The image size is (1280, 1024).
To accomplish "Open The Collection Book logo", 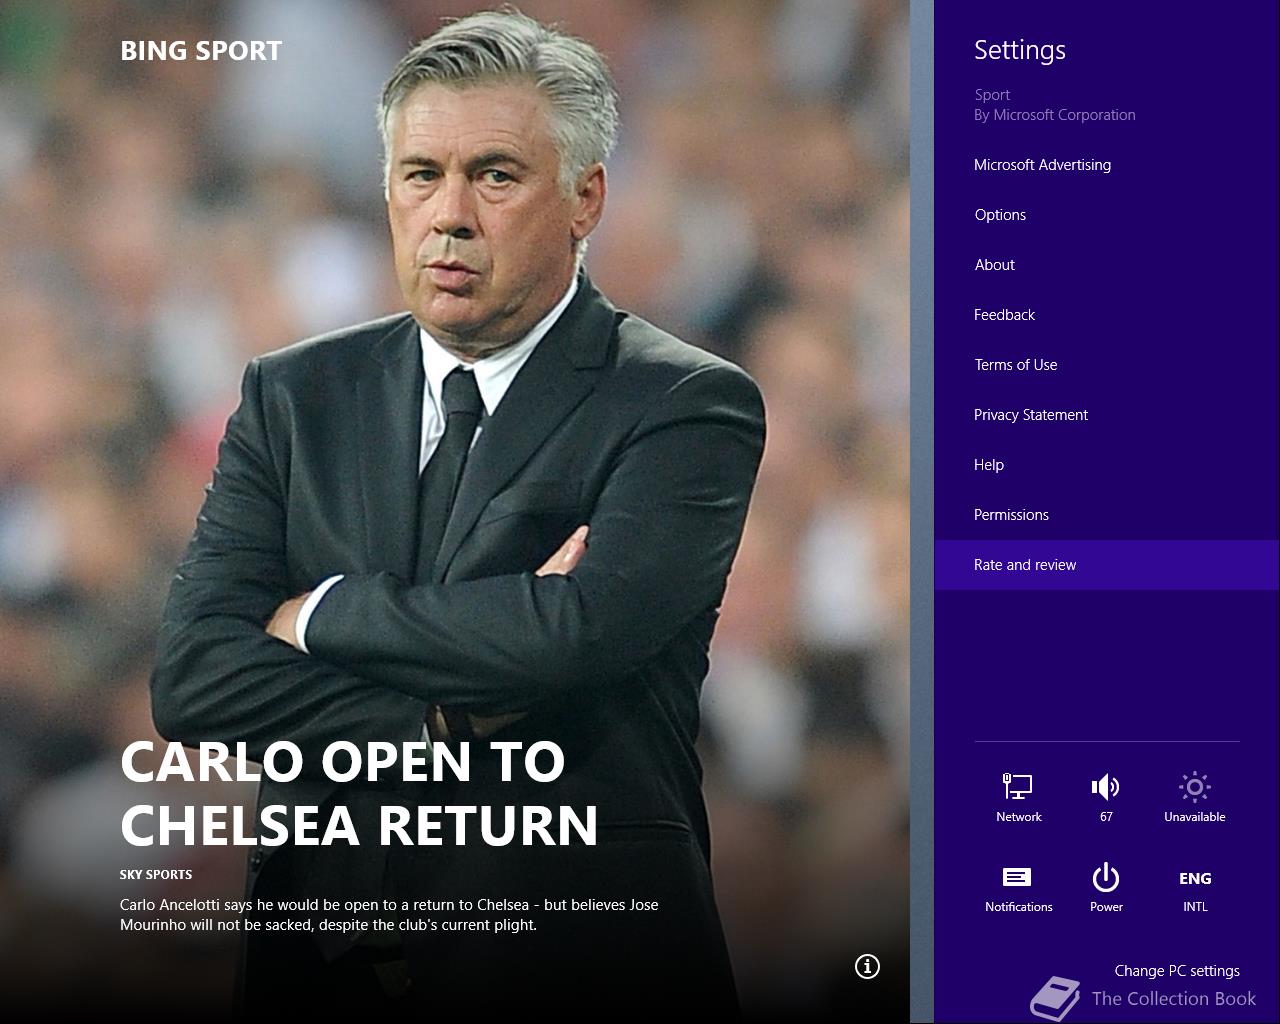I will tap(1144, 998).
